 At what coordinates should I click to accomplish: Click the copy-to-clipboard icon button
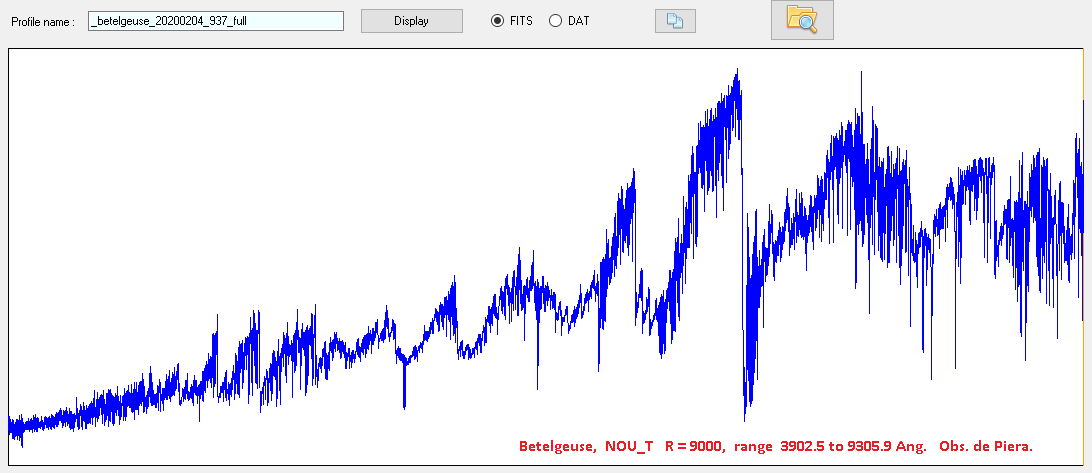(675, 21)
